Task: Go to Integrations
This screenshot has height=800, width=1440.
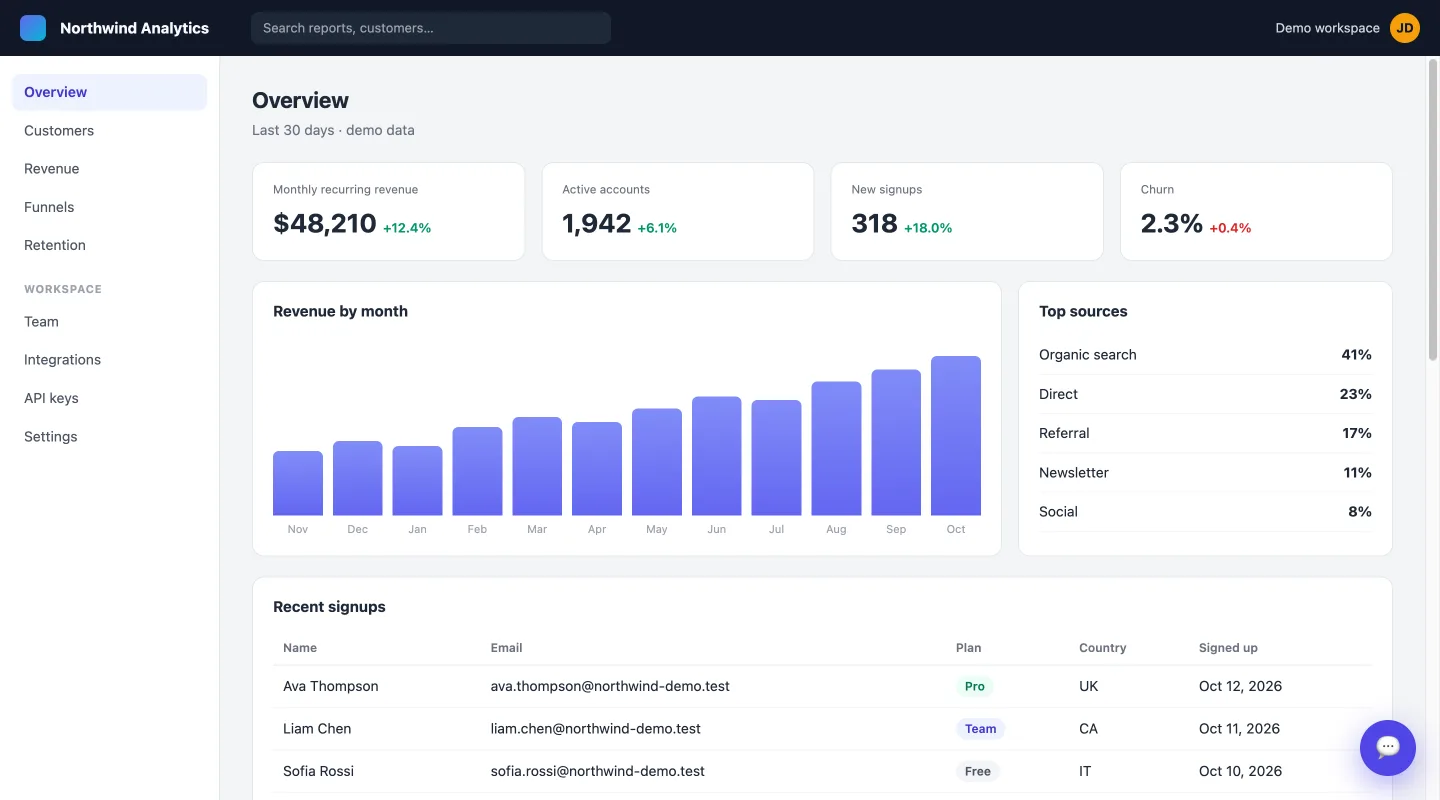Action: point(110,360)
